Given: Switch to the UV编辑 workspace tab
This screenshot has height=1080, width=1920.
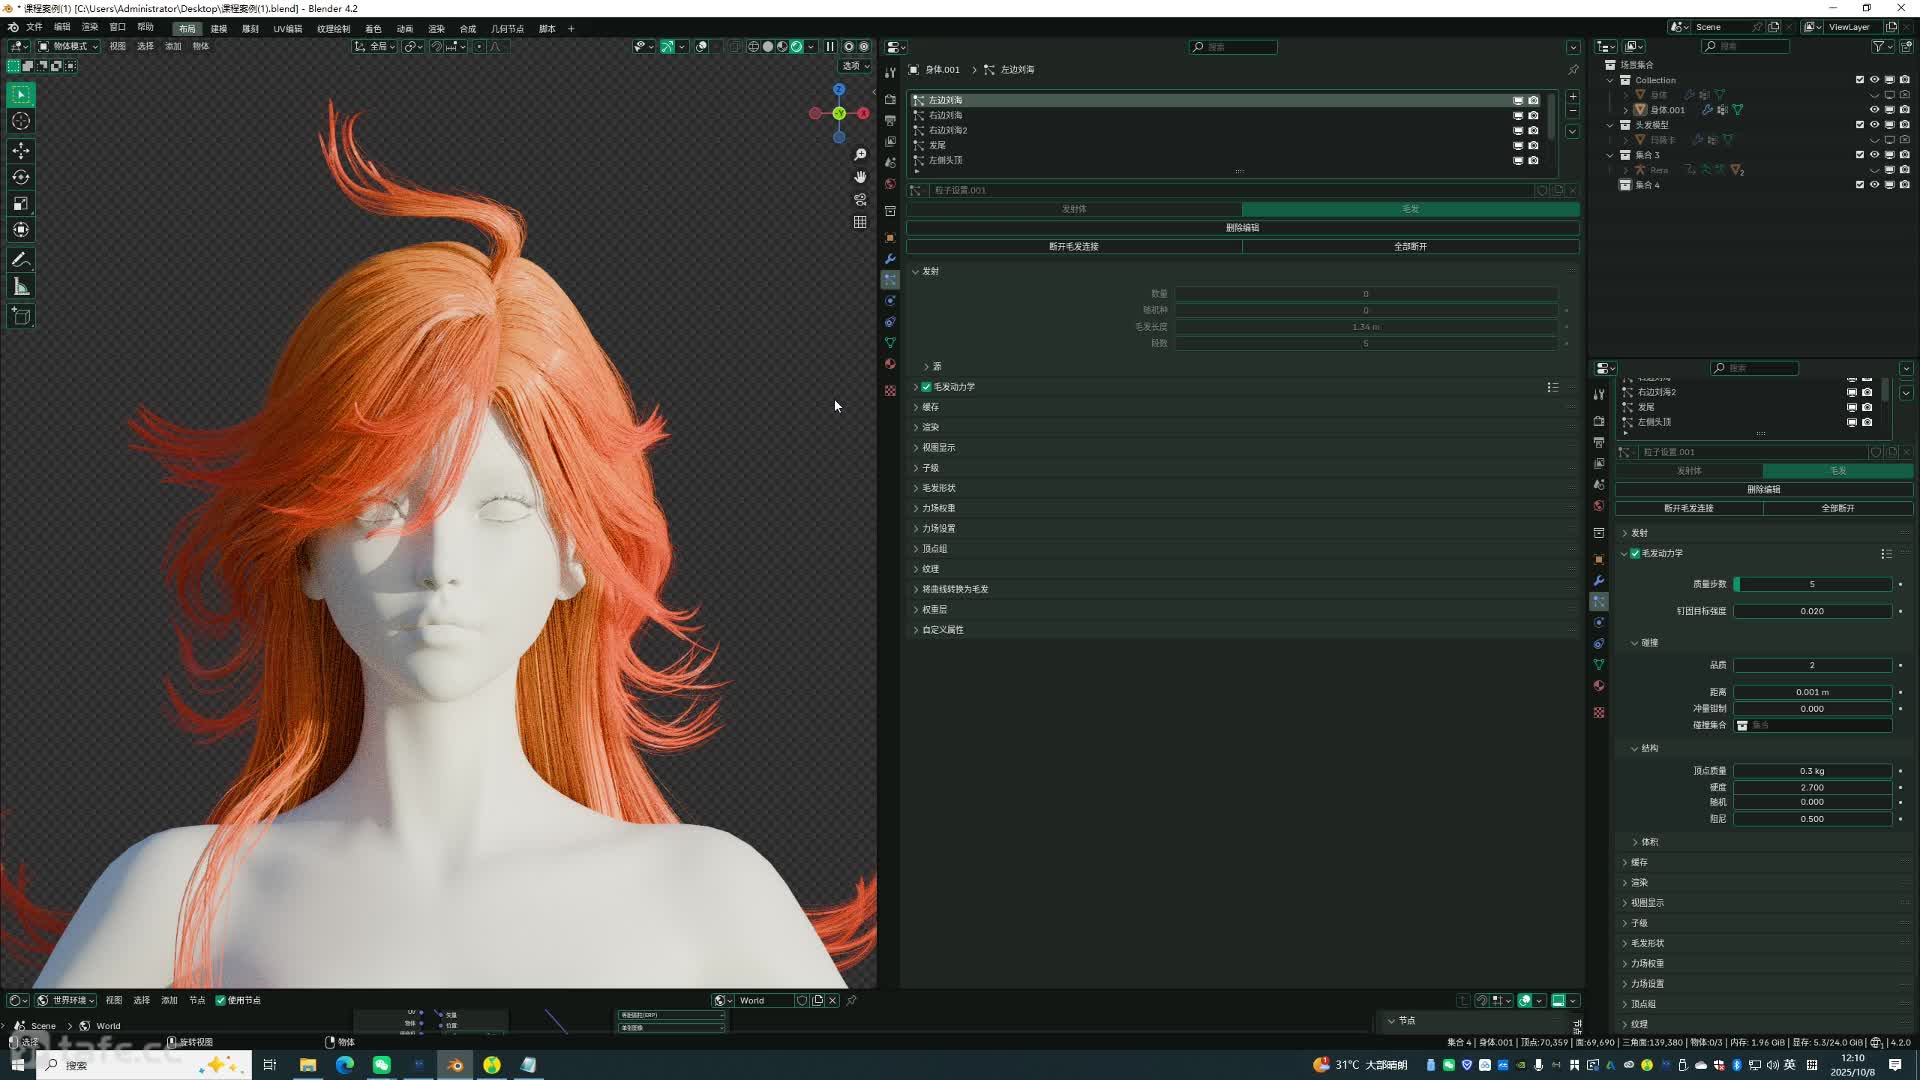Looking at the screenshot, I should (x=287, y=29).
